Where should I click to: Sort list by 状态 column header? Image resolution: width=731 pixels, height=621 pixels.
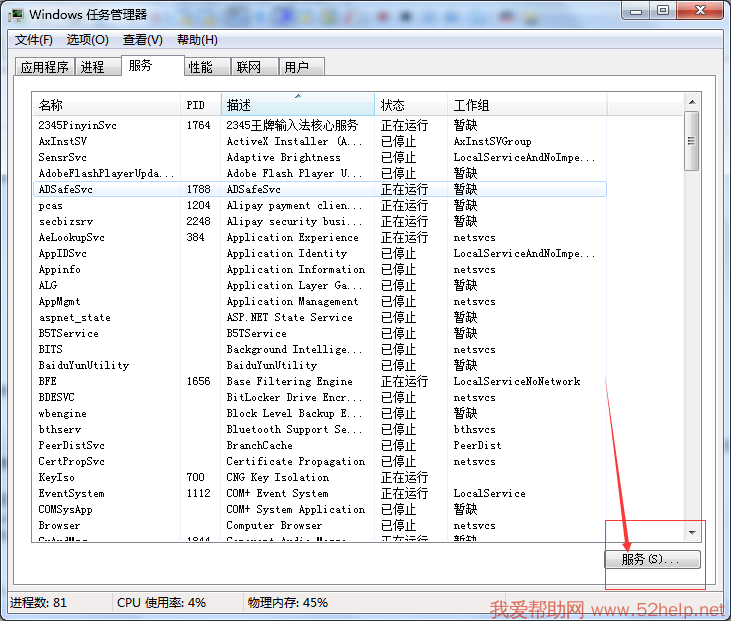[410, 105]
